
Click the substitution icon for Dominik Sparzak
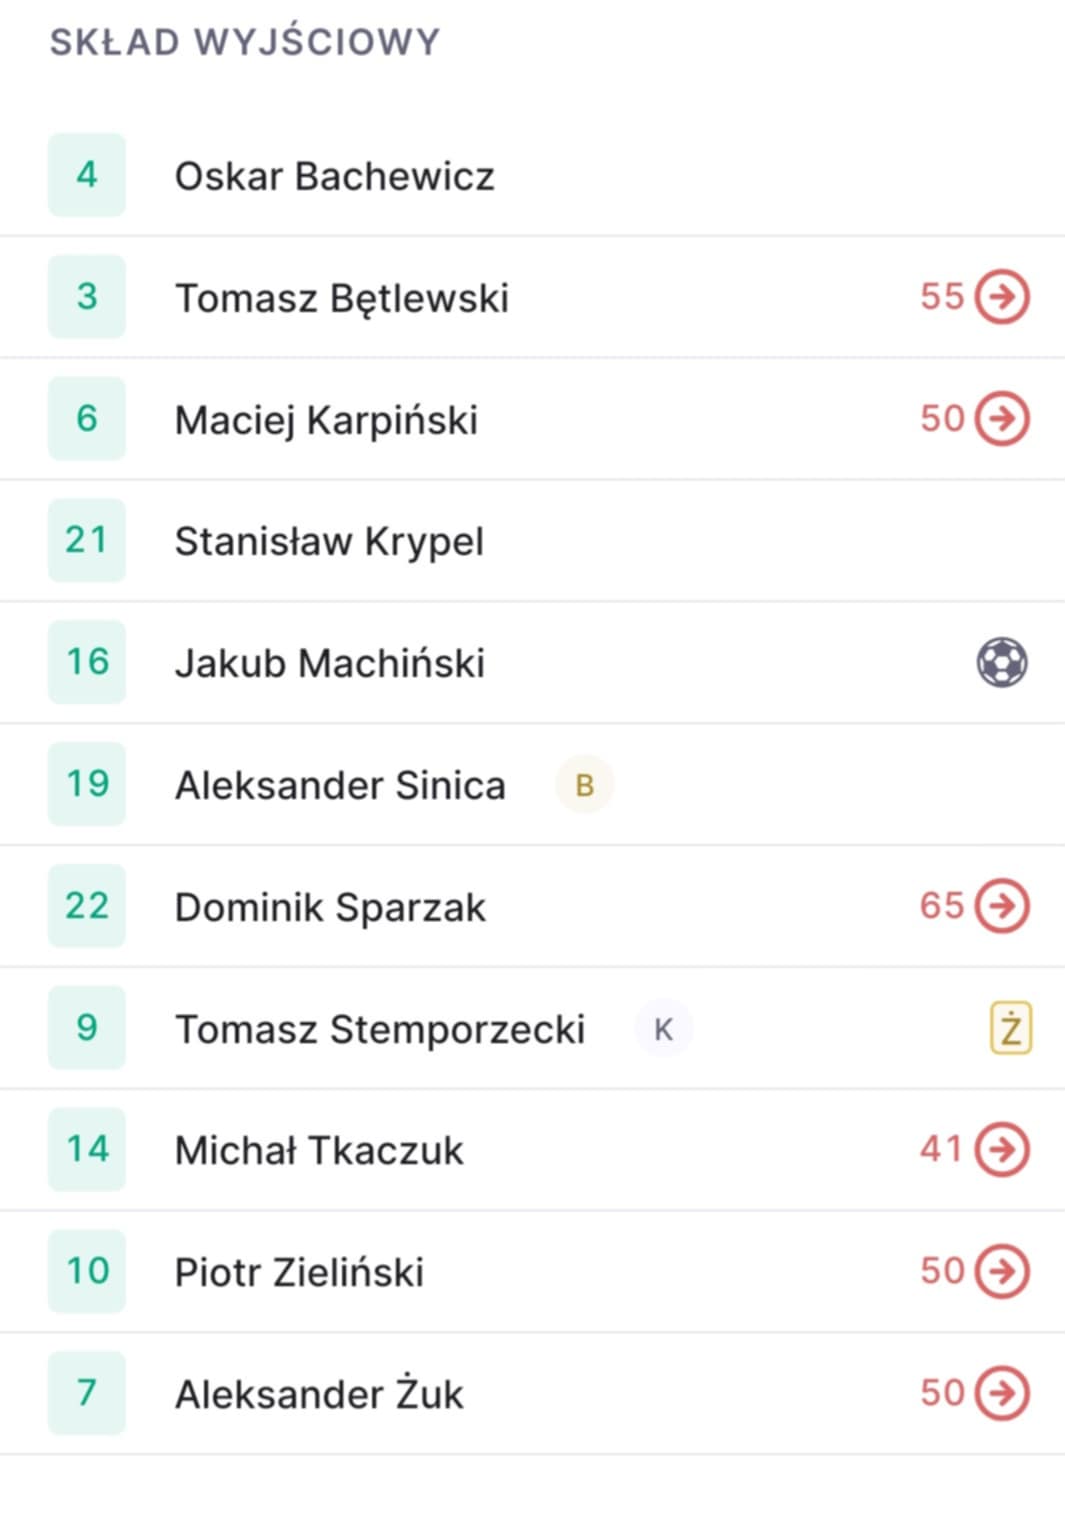tap(1002, 905)
